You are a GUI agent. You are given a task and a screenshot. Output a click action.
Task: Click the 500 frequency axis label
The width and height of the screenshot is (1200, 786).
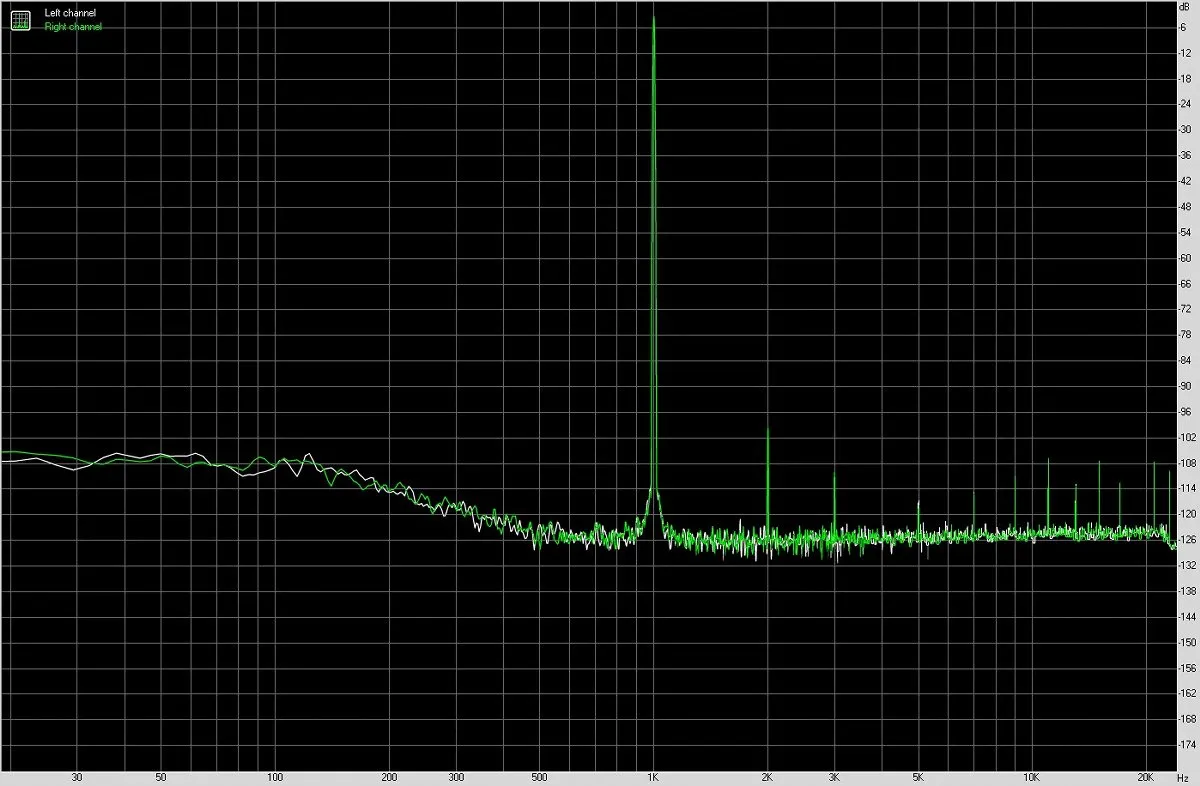pos(539,776)
